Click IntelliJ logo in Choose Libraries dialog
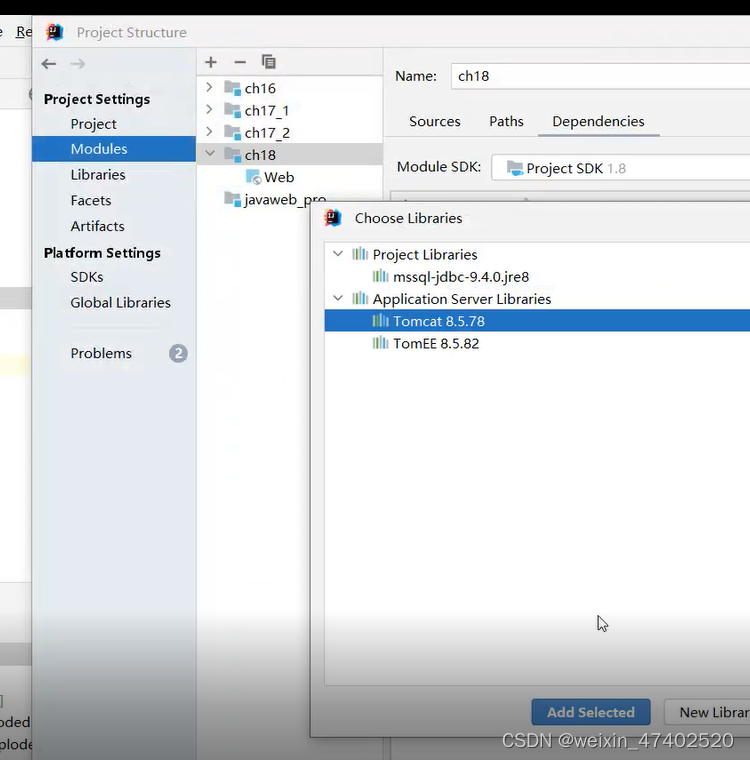The image size is (750, 760). (333, 218)
